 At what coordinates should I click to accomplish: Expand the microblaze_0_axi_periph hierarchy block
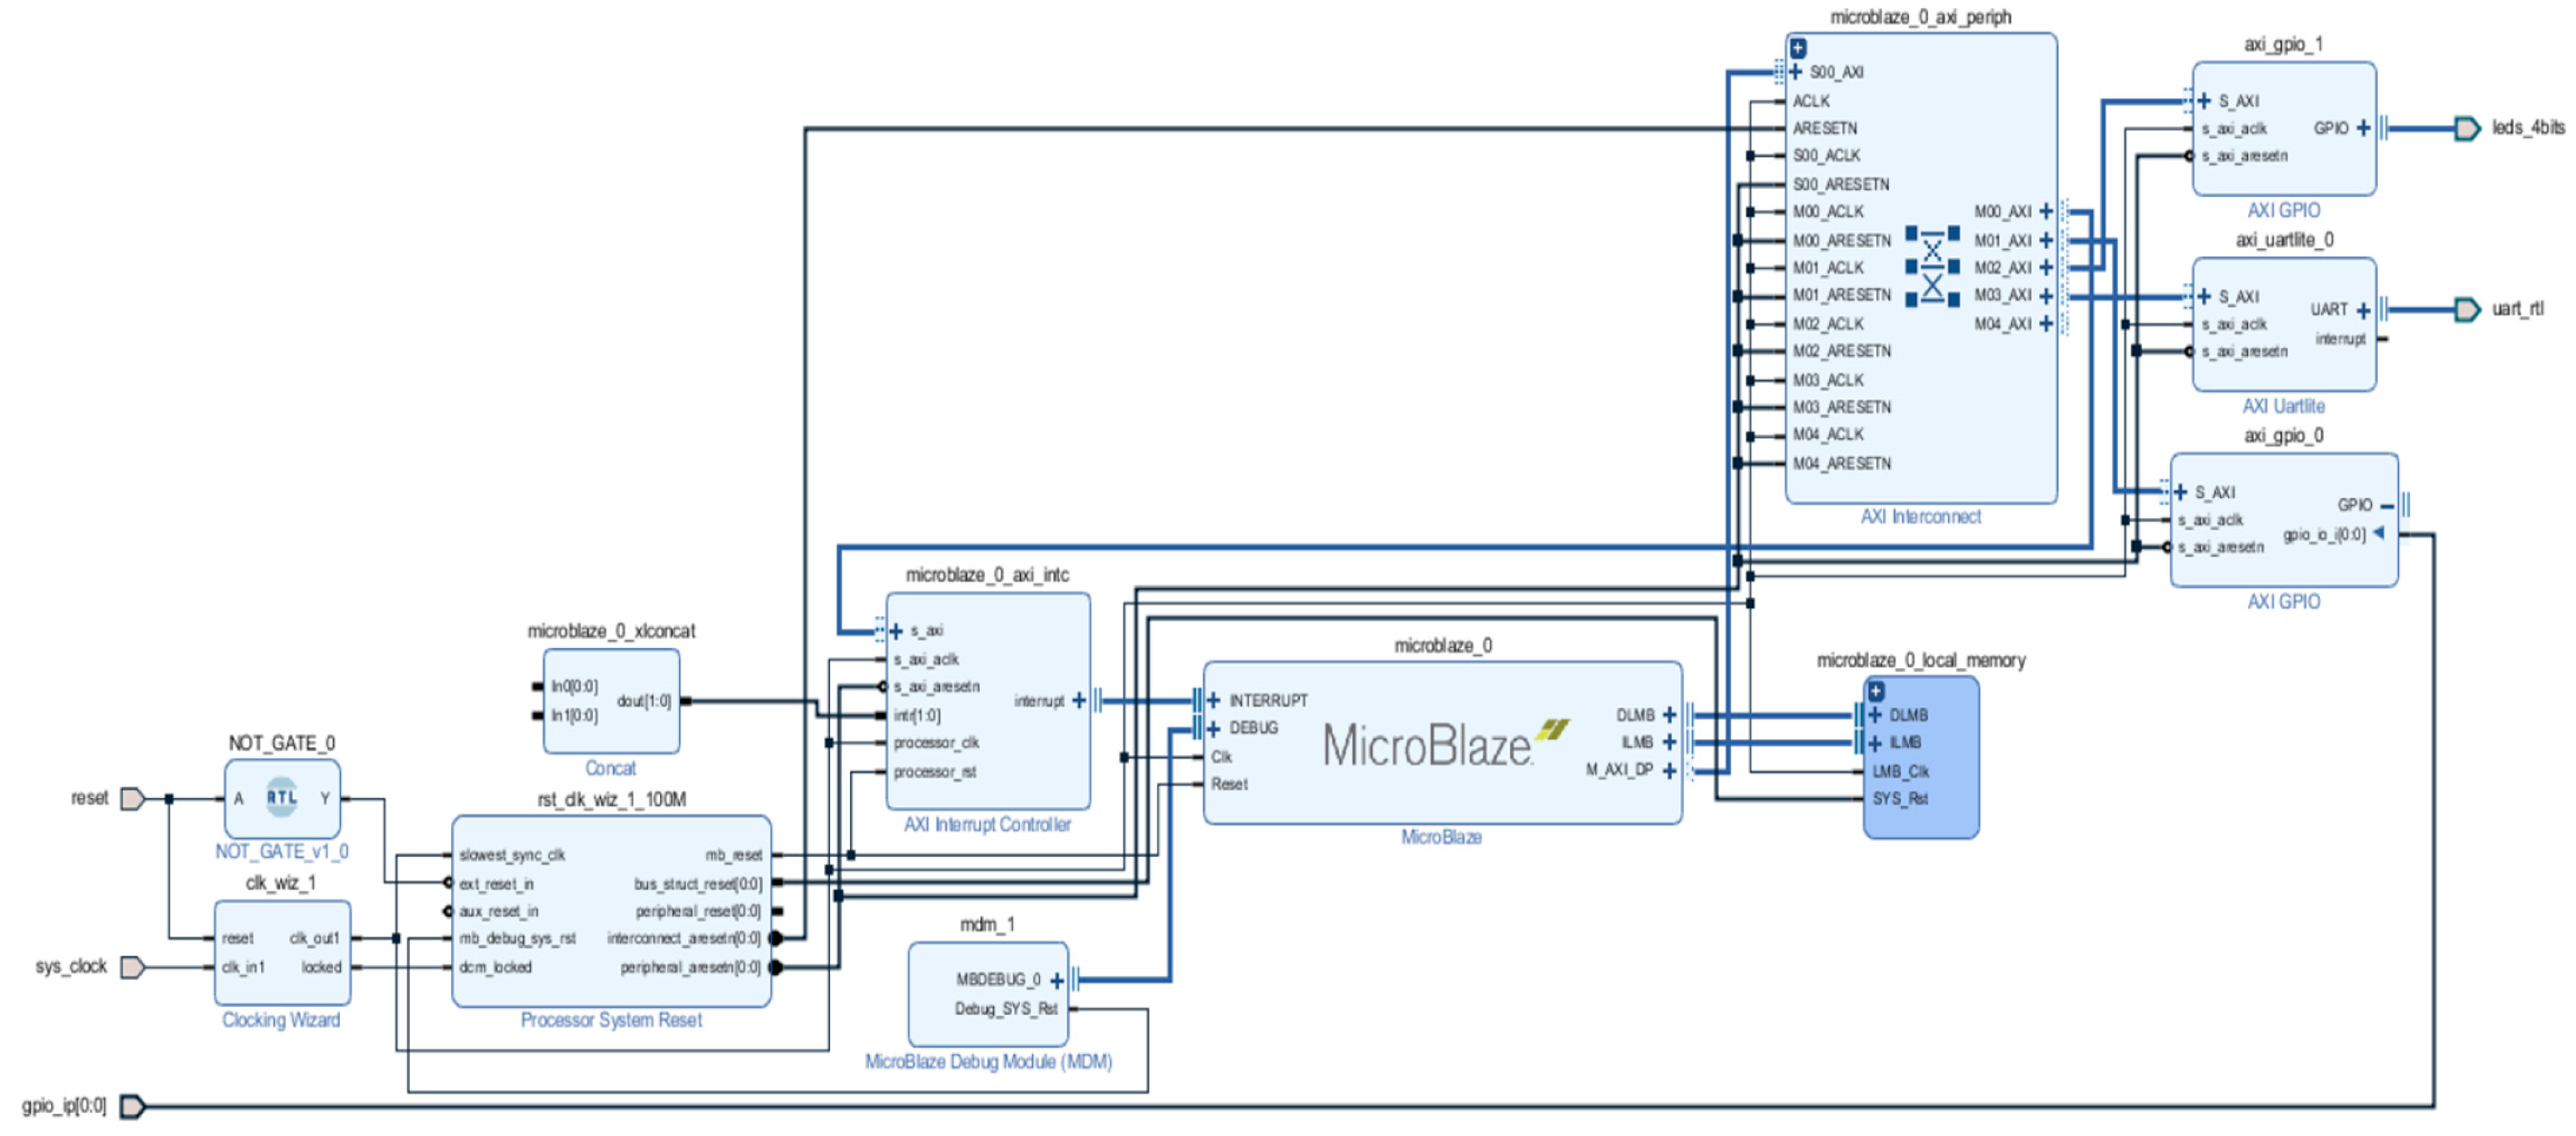pyautogui.click(x=1798, y=47)
